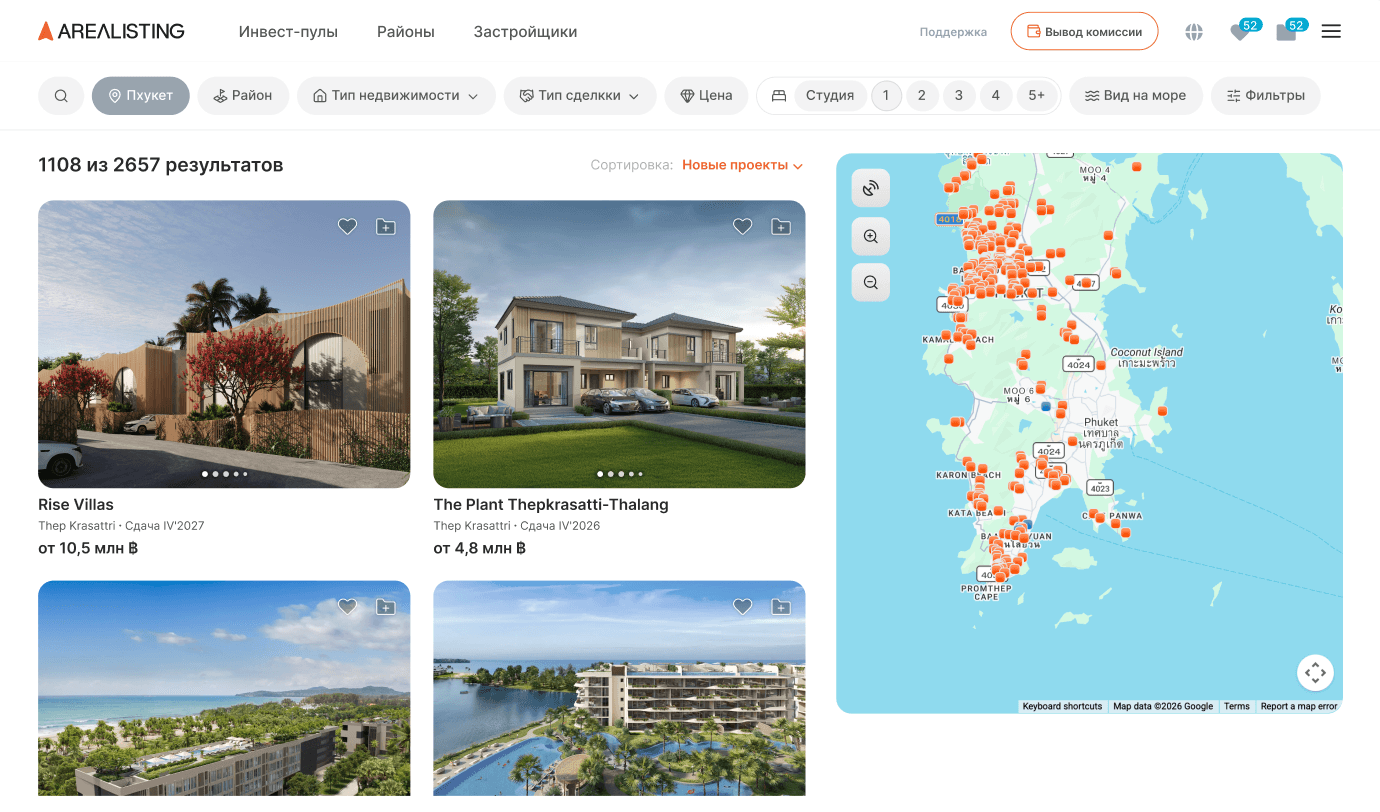The width and height of the screenshot is (1380, 812).
Task: Zoom in on the map
Action: tap(871, 236)
